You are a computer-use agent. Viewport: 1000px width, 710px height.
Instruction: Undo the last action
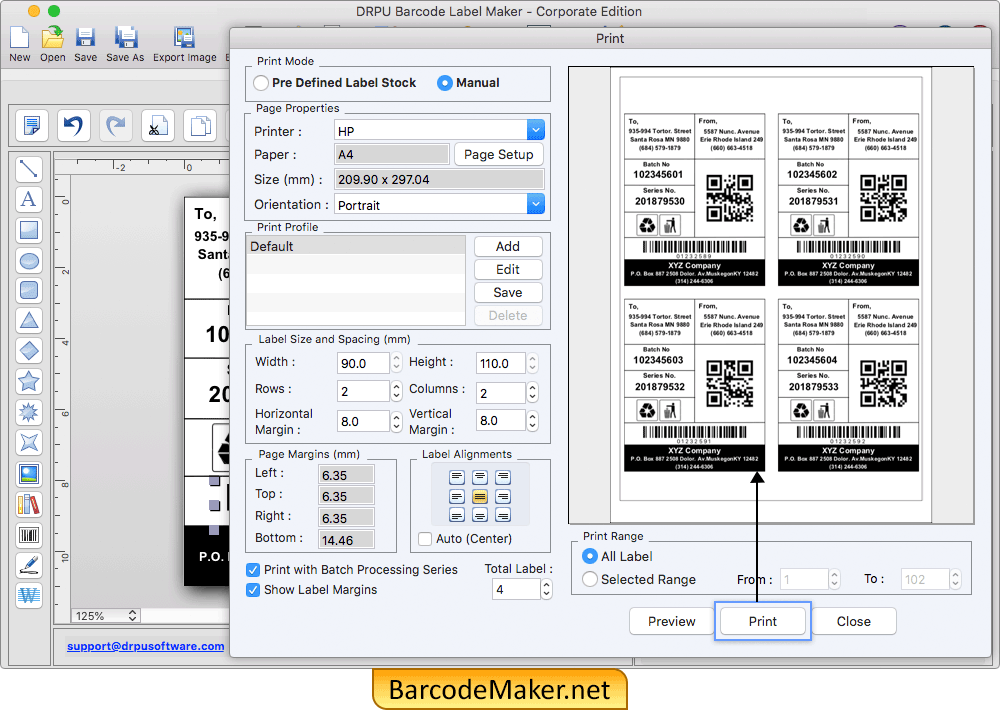coord(73,125)
